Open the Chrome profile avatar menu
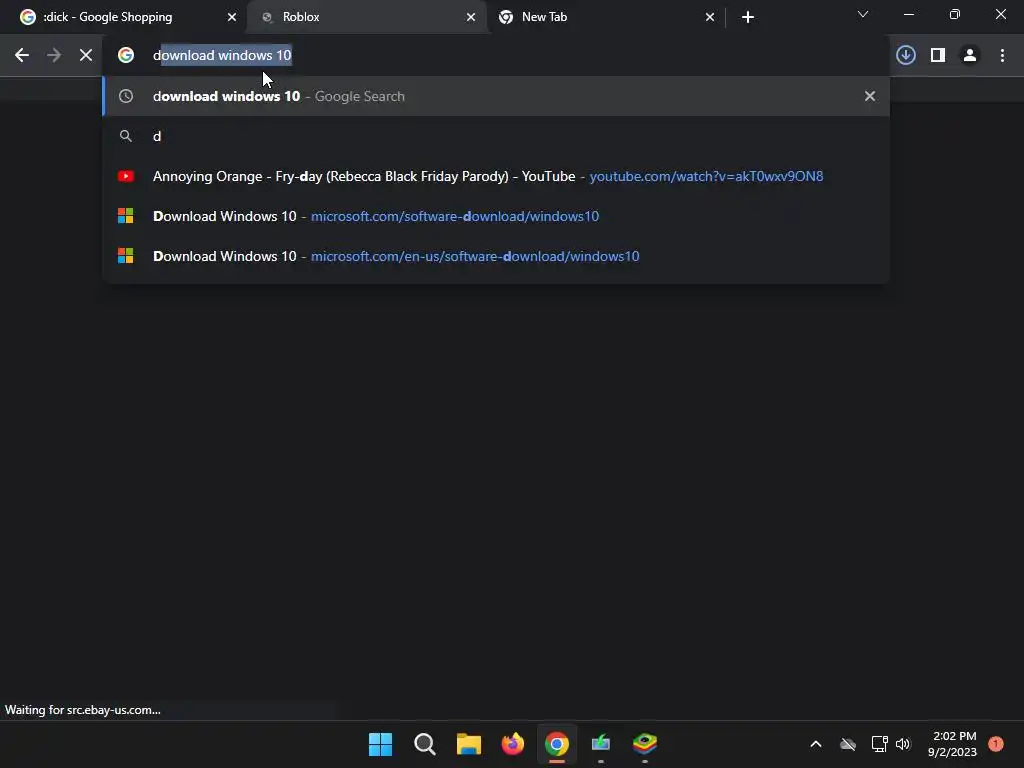The height and width of the screenshot is (768, 1024). 970,56
